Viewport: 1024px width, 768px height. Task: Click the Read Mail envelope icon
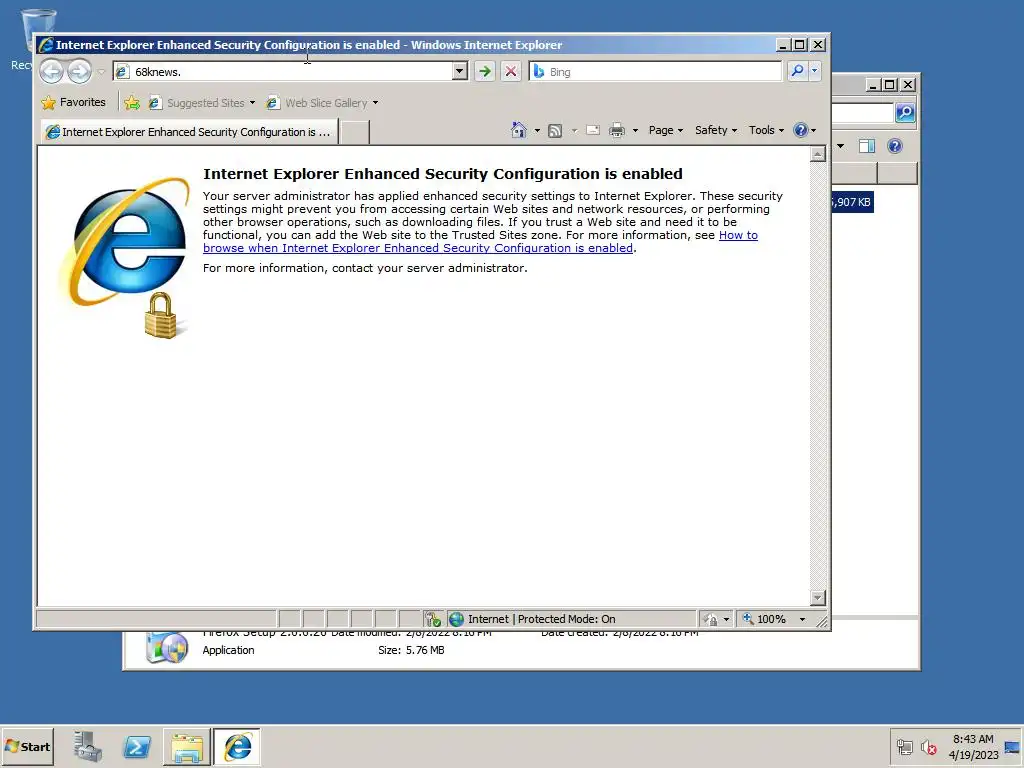click(593, 130)
